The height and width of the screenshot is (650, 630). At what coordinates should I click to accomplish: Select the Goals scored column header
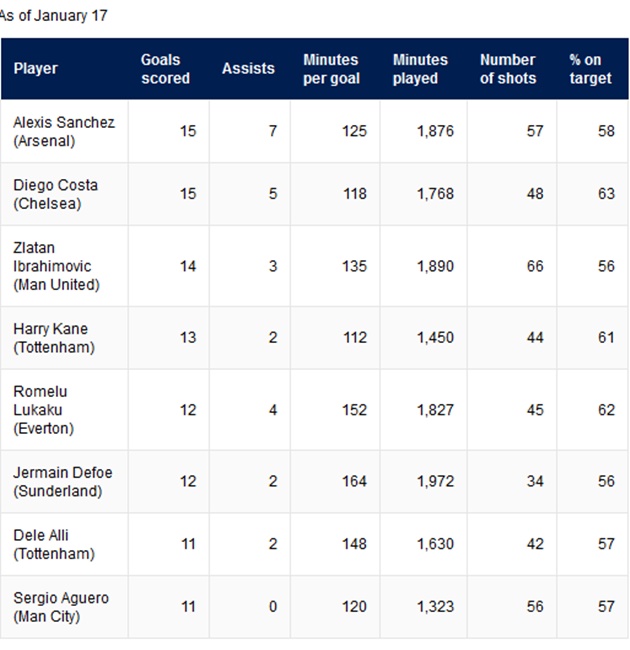pyautogui.click(x=165, y=69)
